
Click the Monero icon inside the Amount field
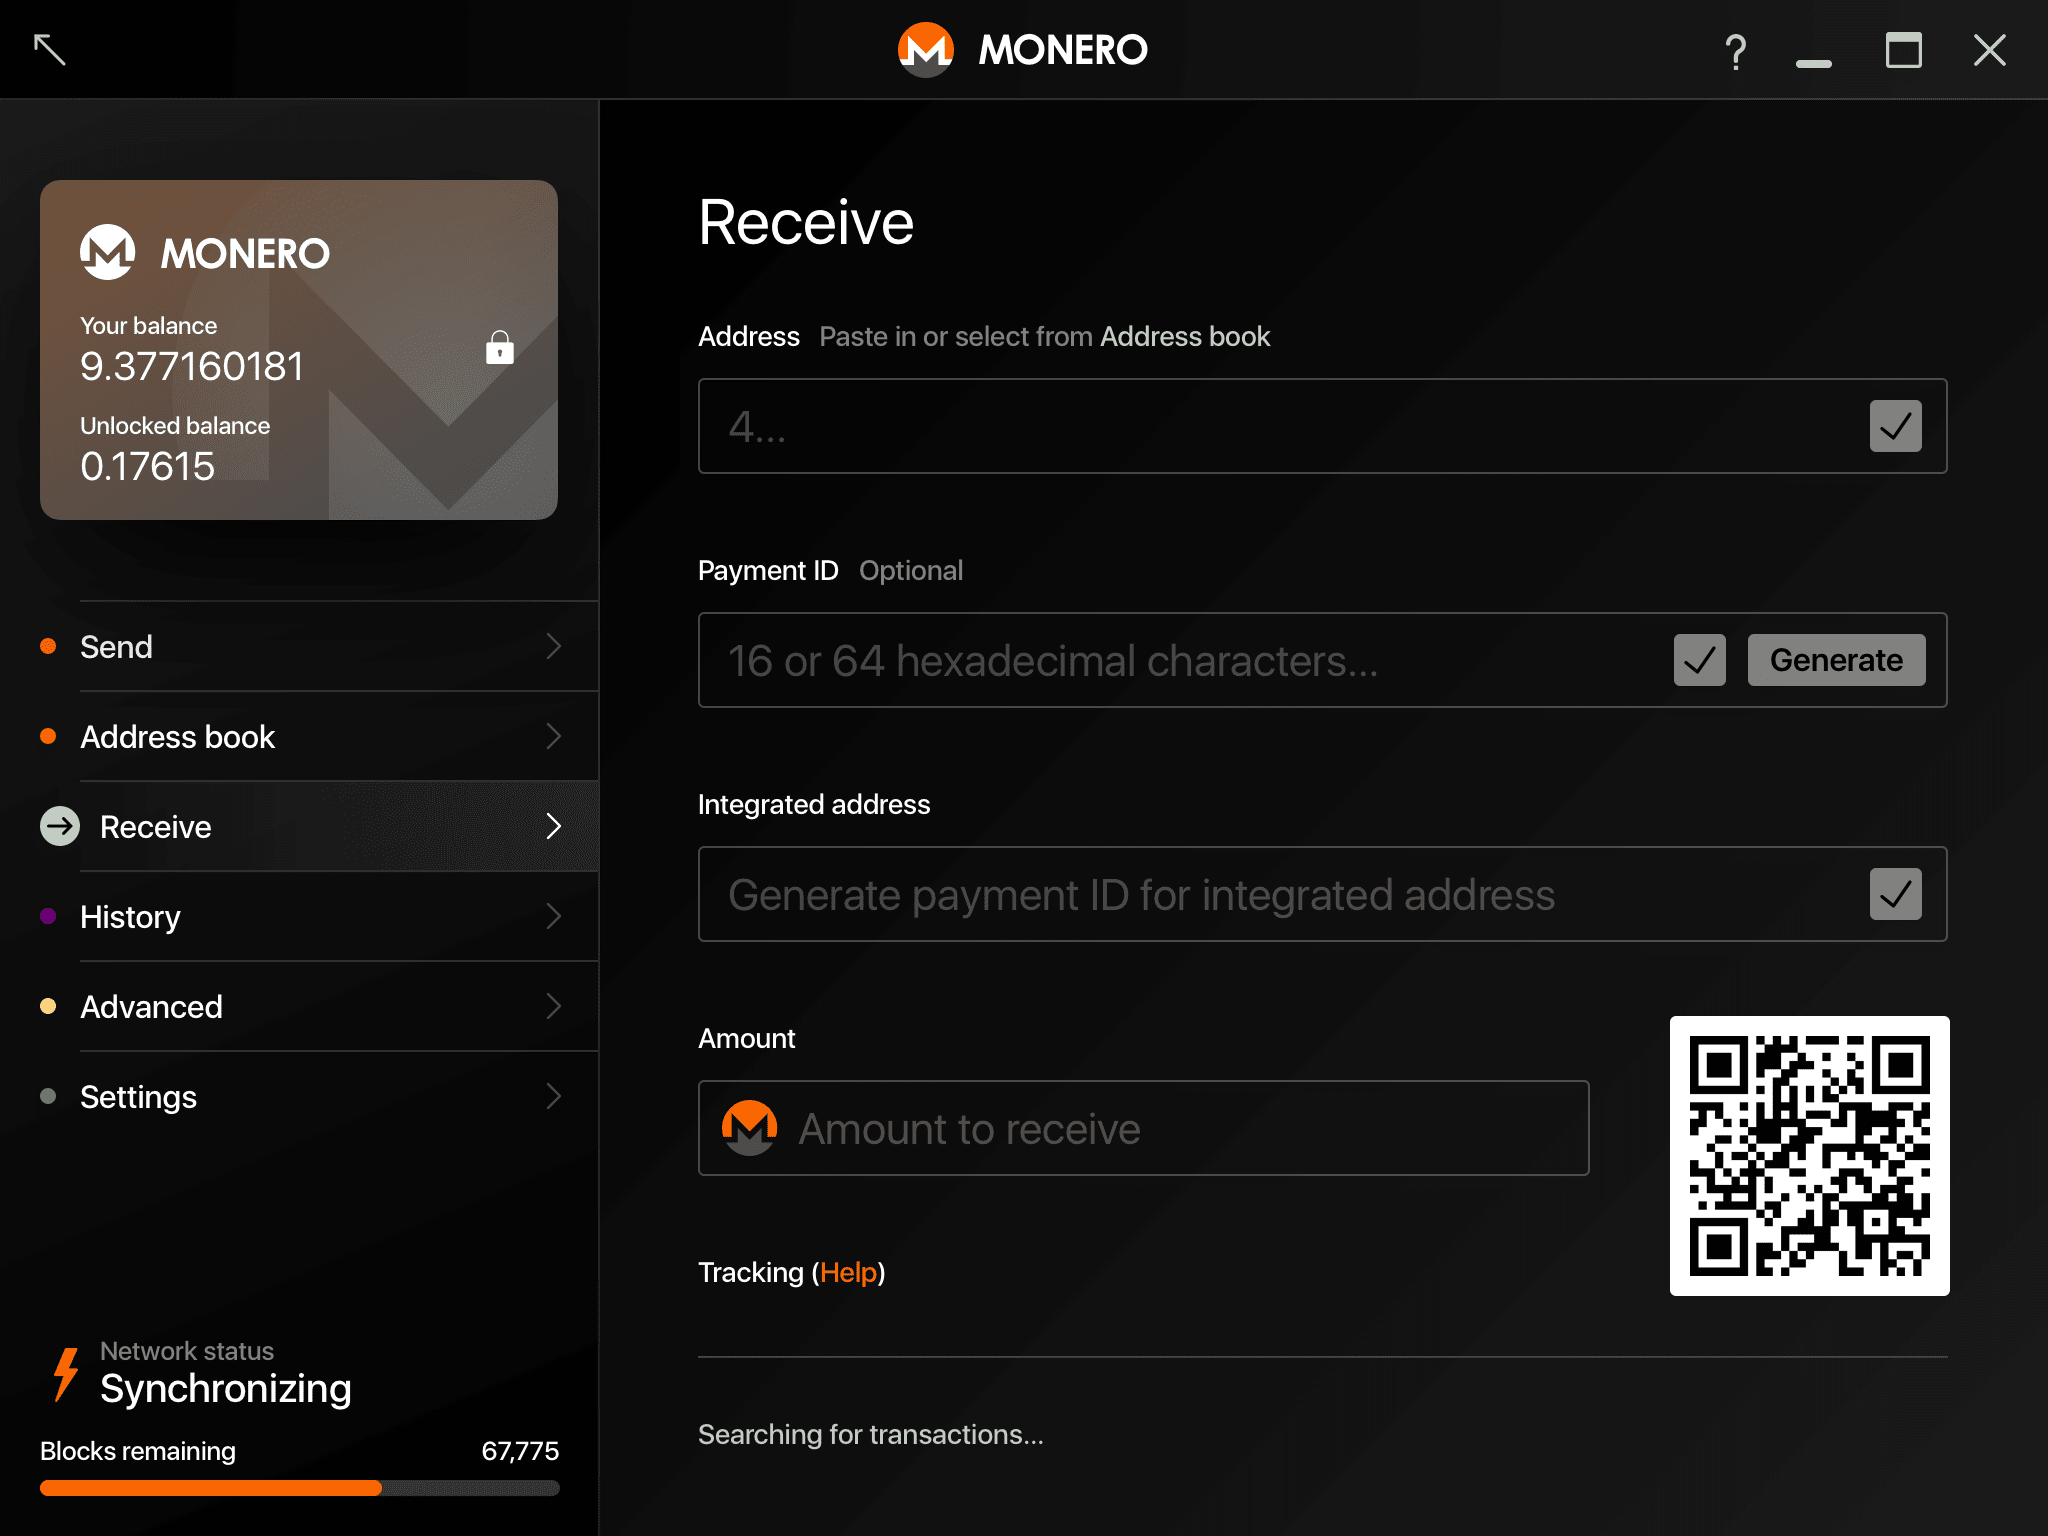(748, 1128)
